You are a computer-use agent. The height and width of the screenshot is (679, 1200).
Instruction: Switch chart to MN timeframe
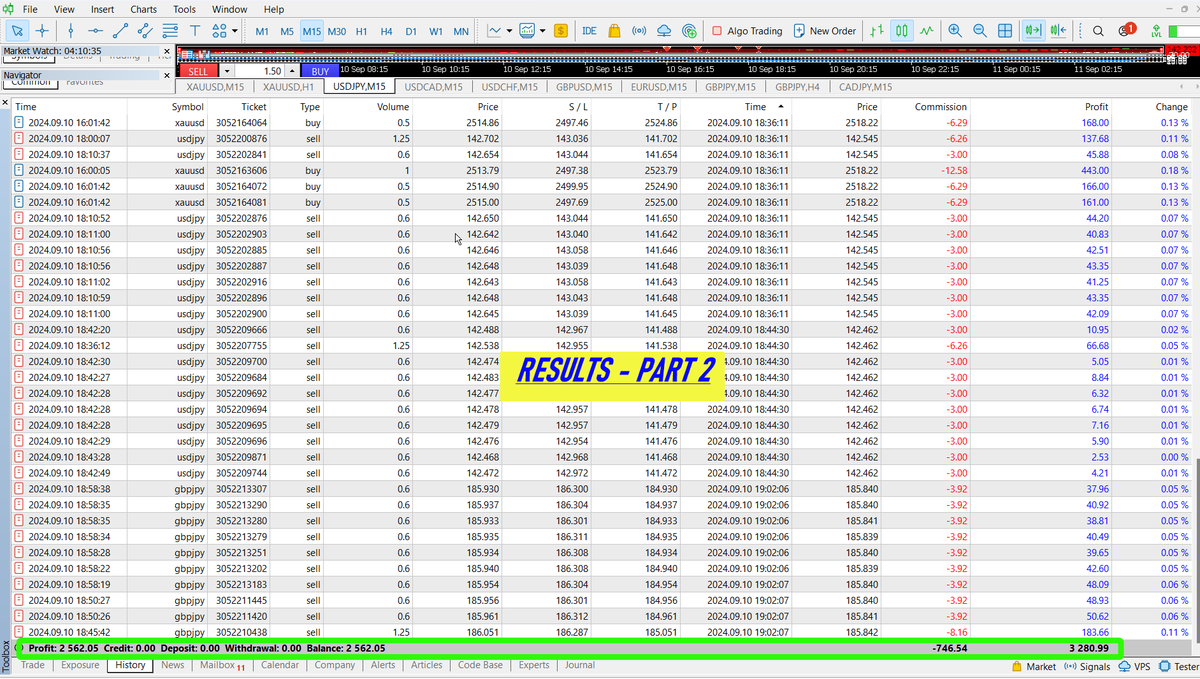461,31
